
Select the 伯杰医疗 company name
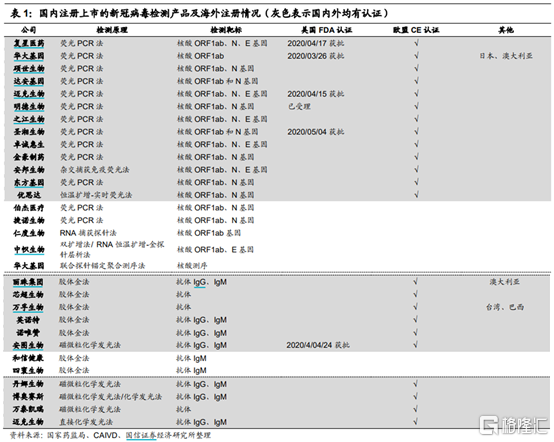pyautogui.click(x=29, y=208)
